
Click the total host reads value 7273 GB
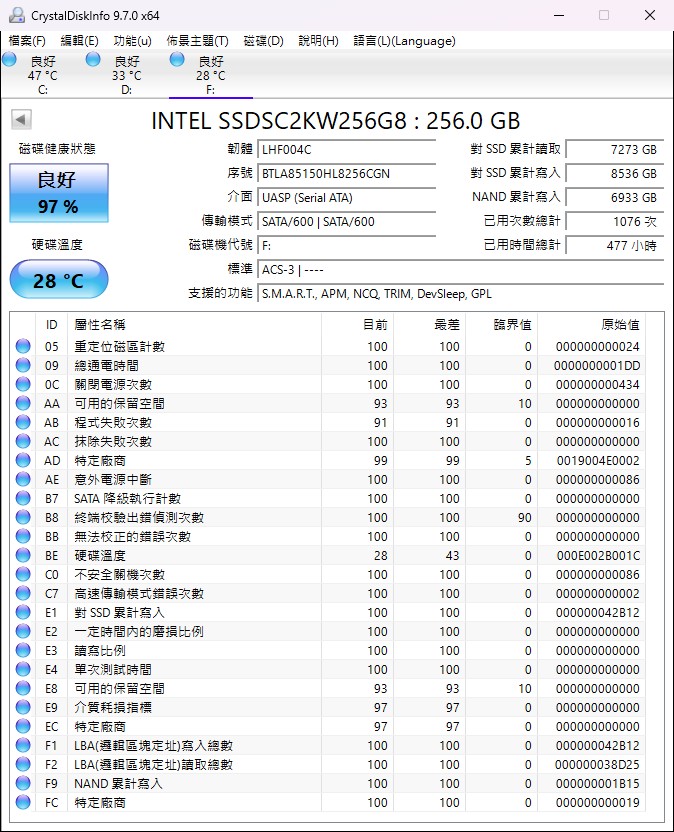click(x=615, y=150)
